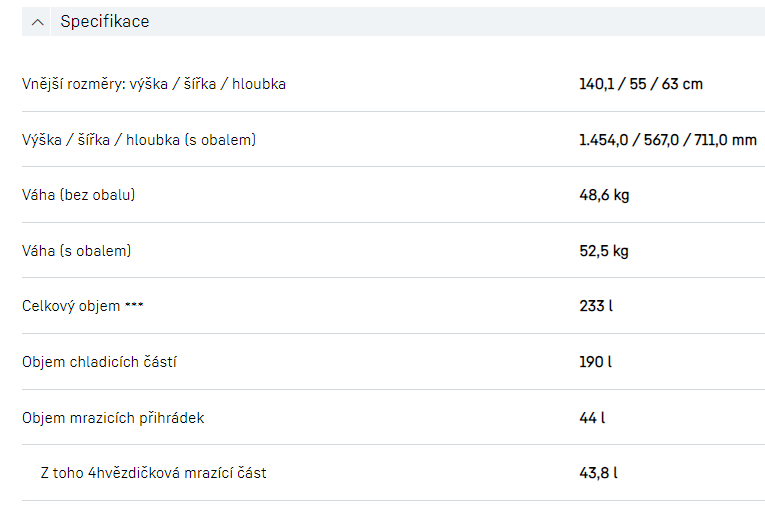Select the Objem chladicích částí label
Image resolution: width=765 pixels, height=512 pixels.
(x=100, y=362)
